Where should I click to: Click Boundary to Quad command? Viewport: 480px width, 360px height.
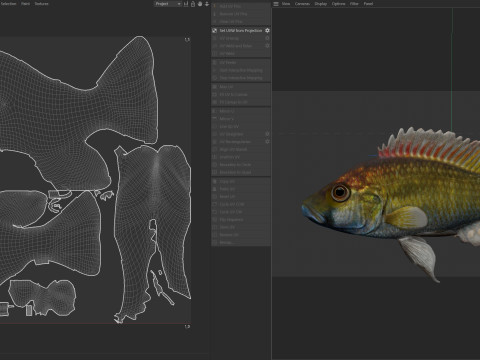point(241,172)
